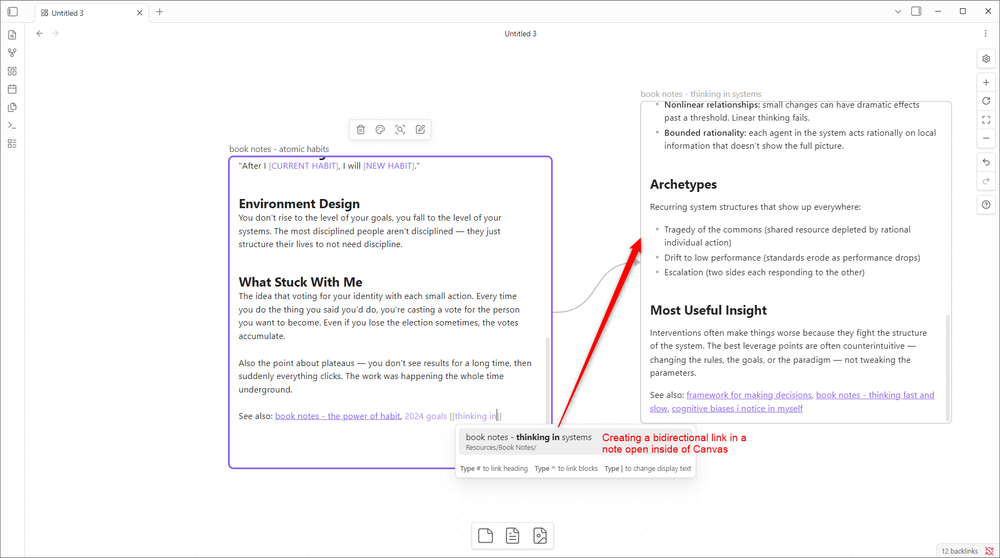
Task: Zoom out on the canvas
Action: coord(986,138)
